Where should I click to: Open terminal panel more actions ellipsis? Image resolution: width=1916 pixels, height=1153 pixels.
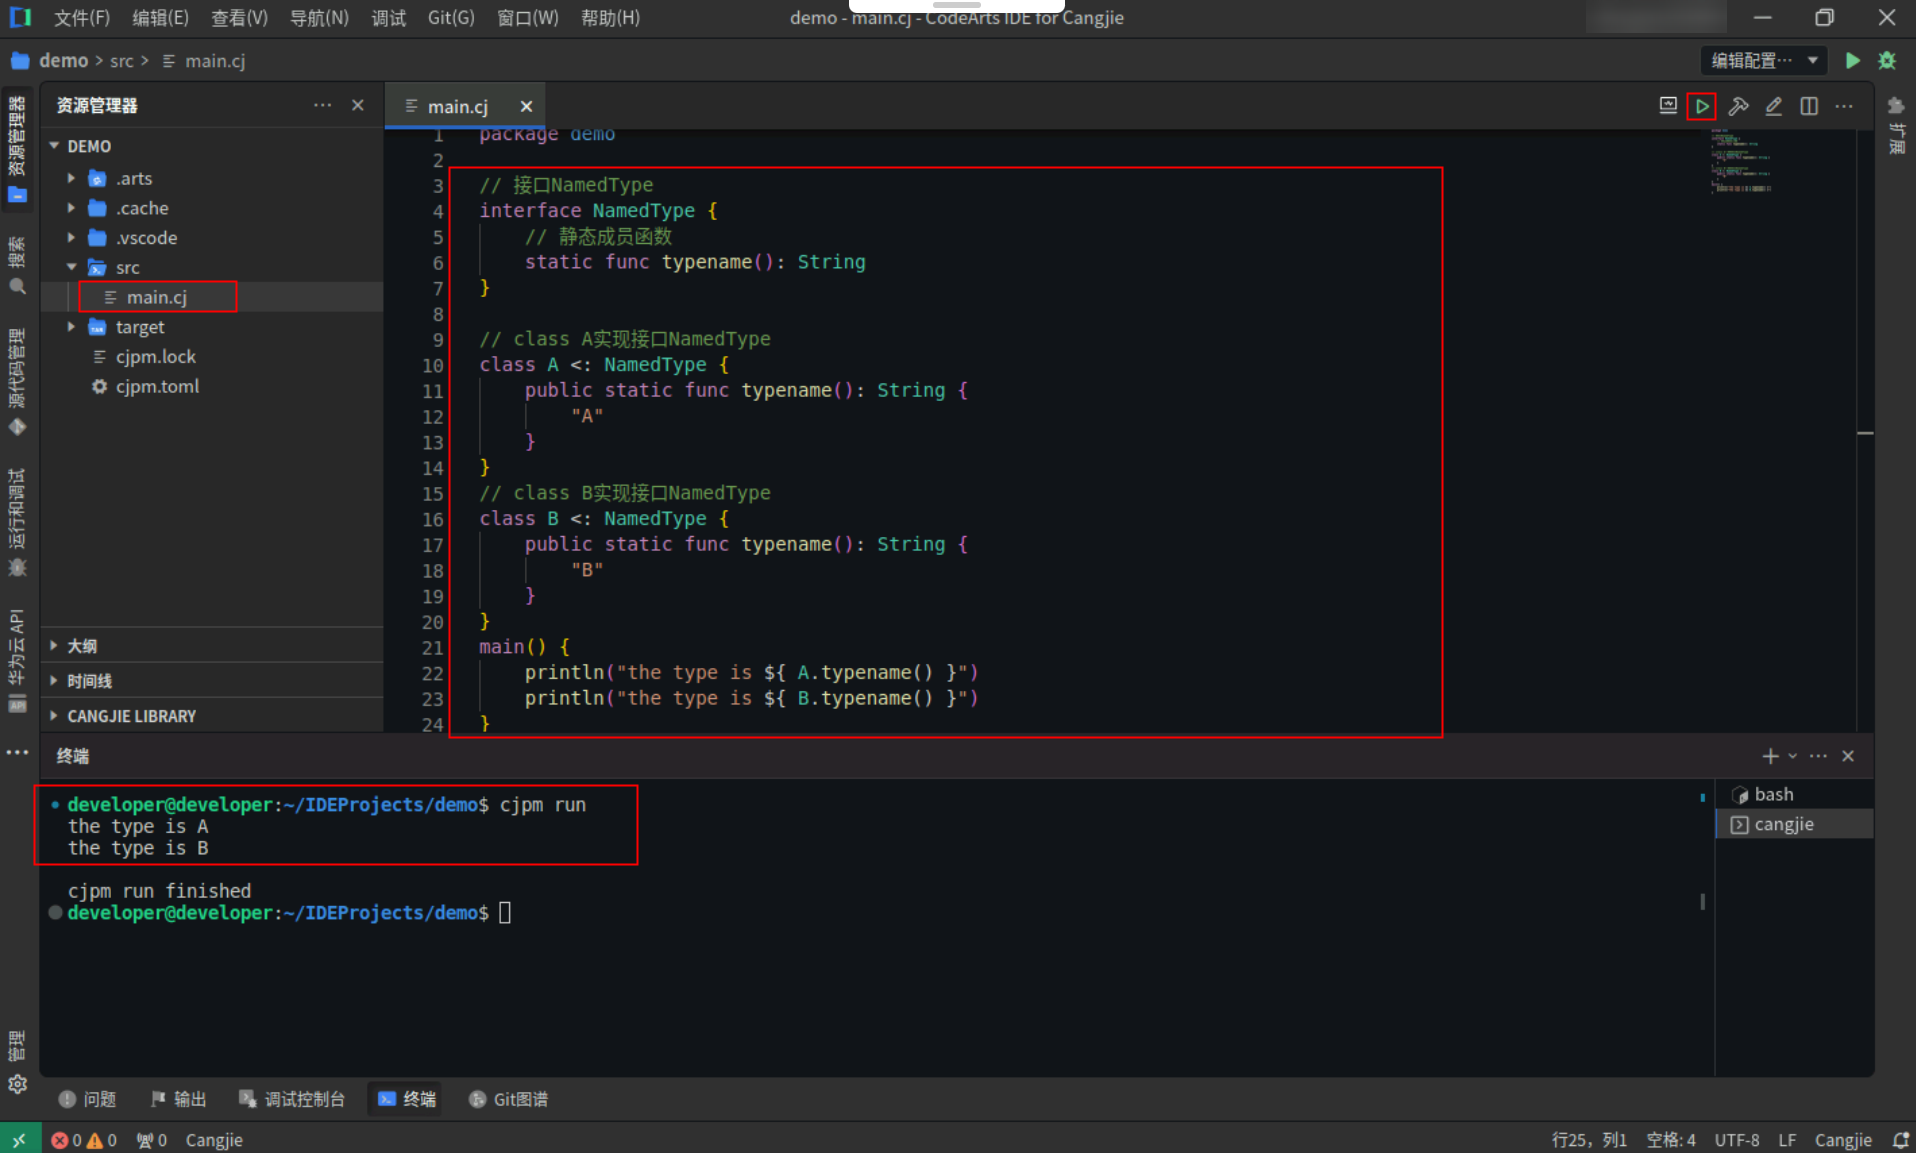tap(1818, 756)
